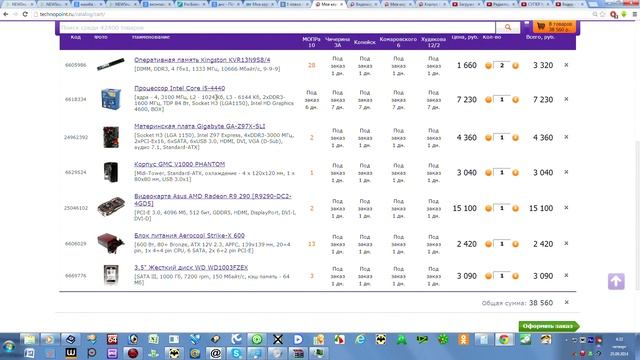The height and width of the screenshot is (360, 640).
Task: Open Skype from the taskbar
Action: tap(236, 353)
